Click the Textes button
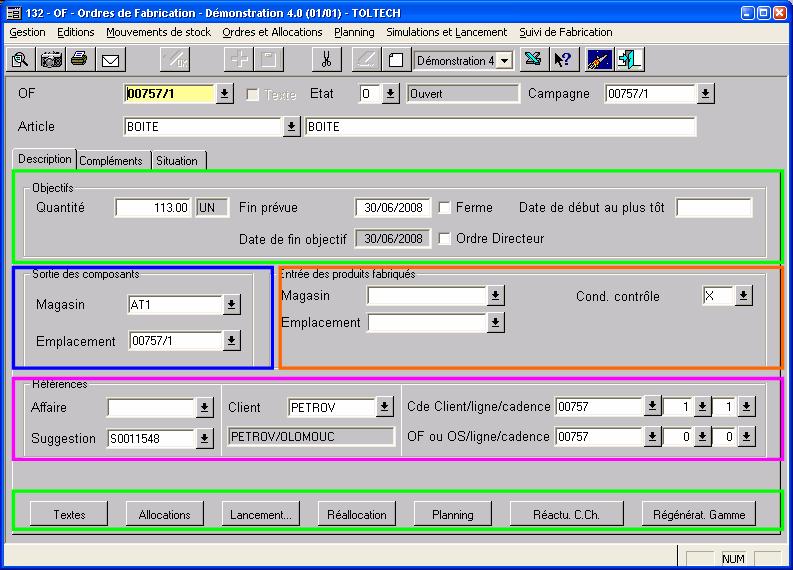Viewport: 793px width, 570px height. (69, 514)
